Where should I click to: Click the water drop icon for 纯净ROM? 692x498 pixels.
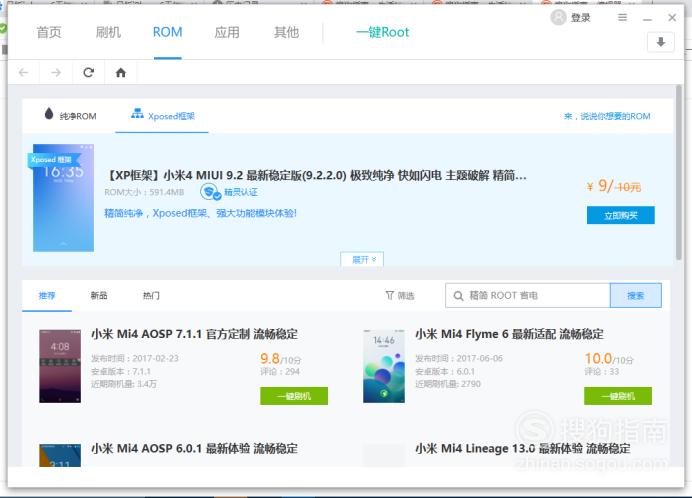[49, 113]
